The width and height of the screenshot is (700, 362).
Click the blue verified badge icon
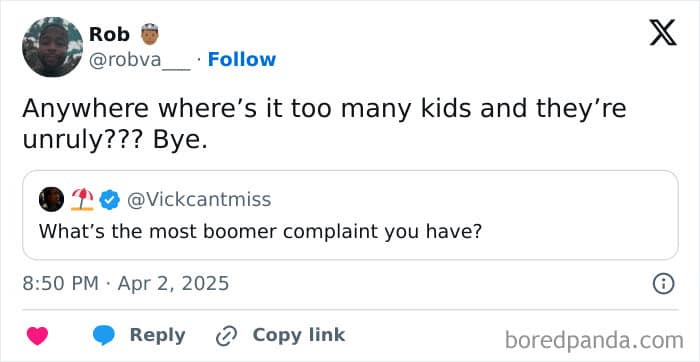click(109, 200)
